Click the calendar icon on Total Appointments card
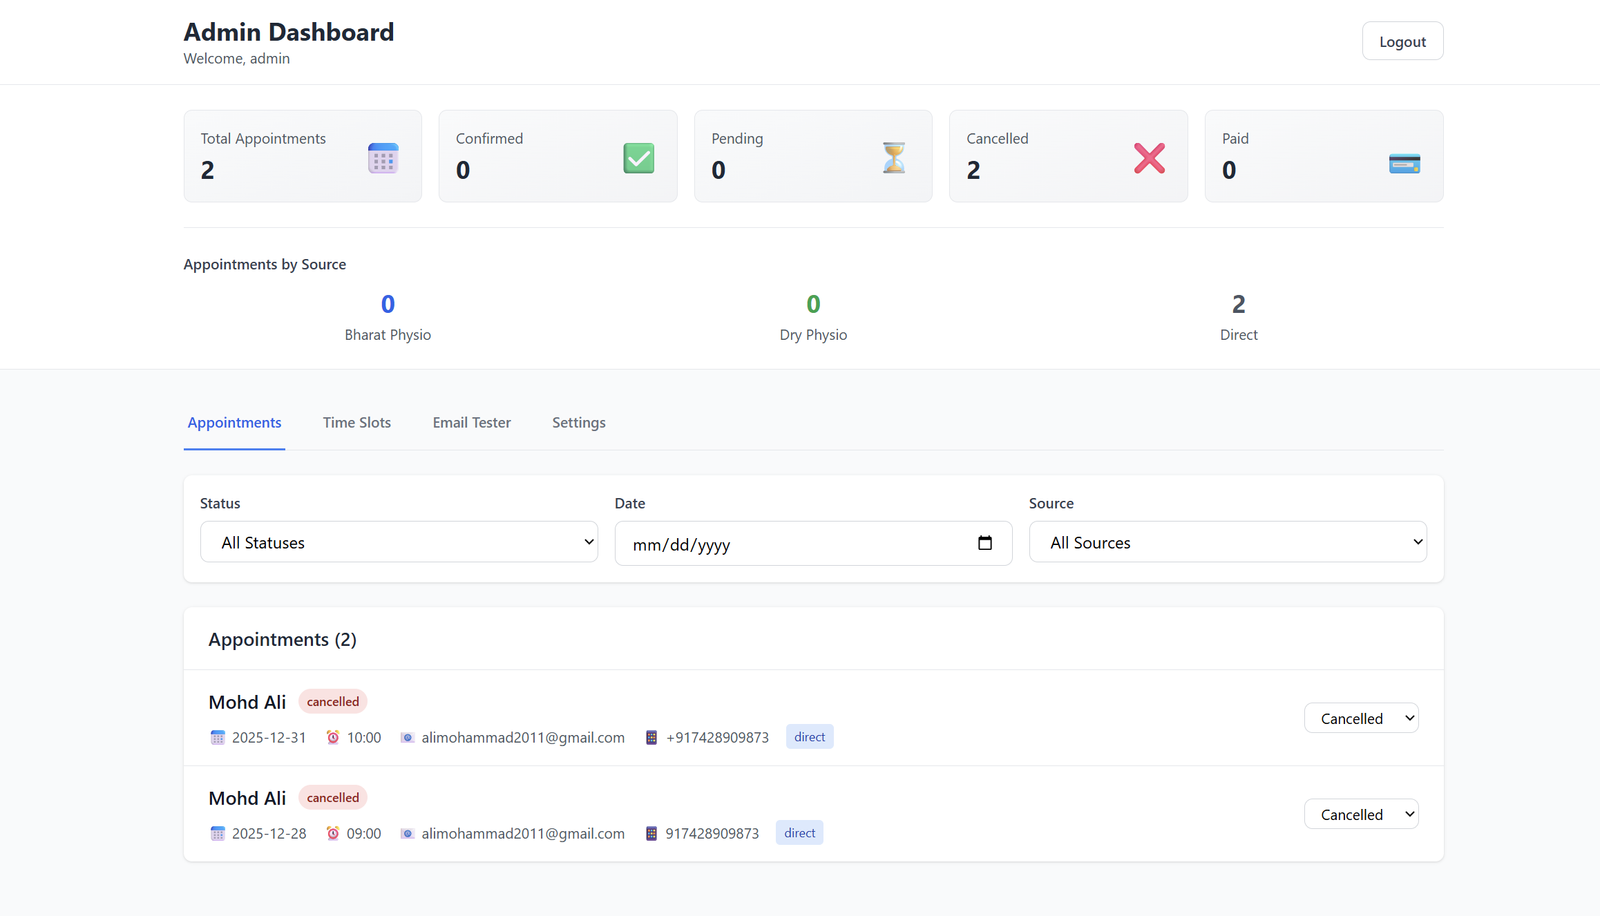The image size is (1600, 916). (383, 158)
